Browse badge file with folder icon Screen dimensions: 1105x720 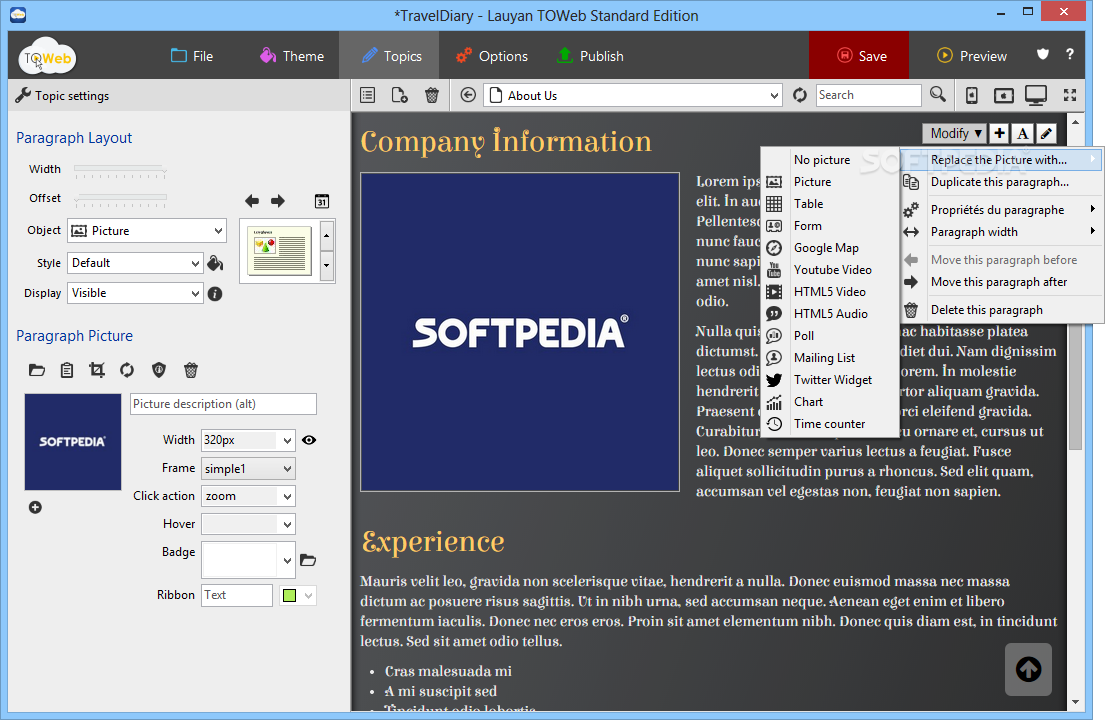[308, 560]
